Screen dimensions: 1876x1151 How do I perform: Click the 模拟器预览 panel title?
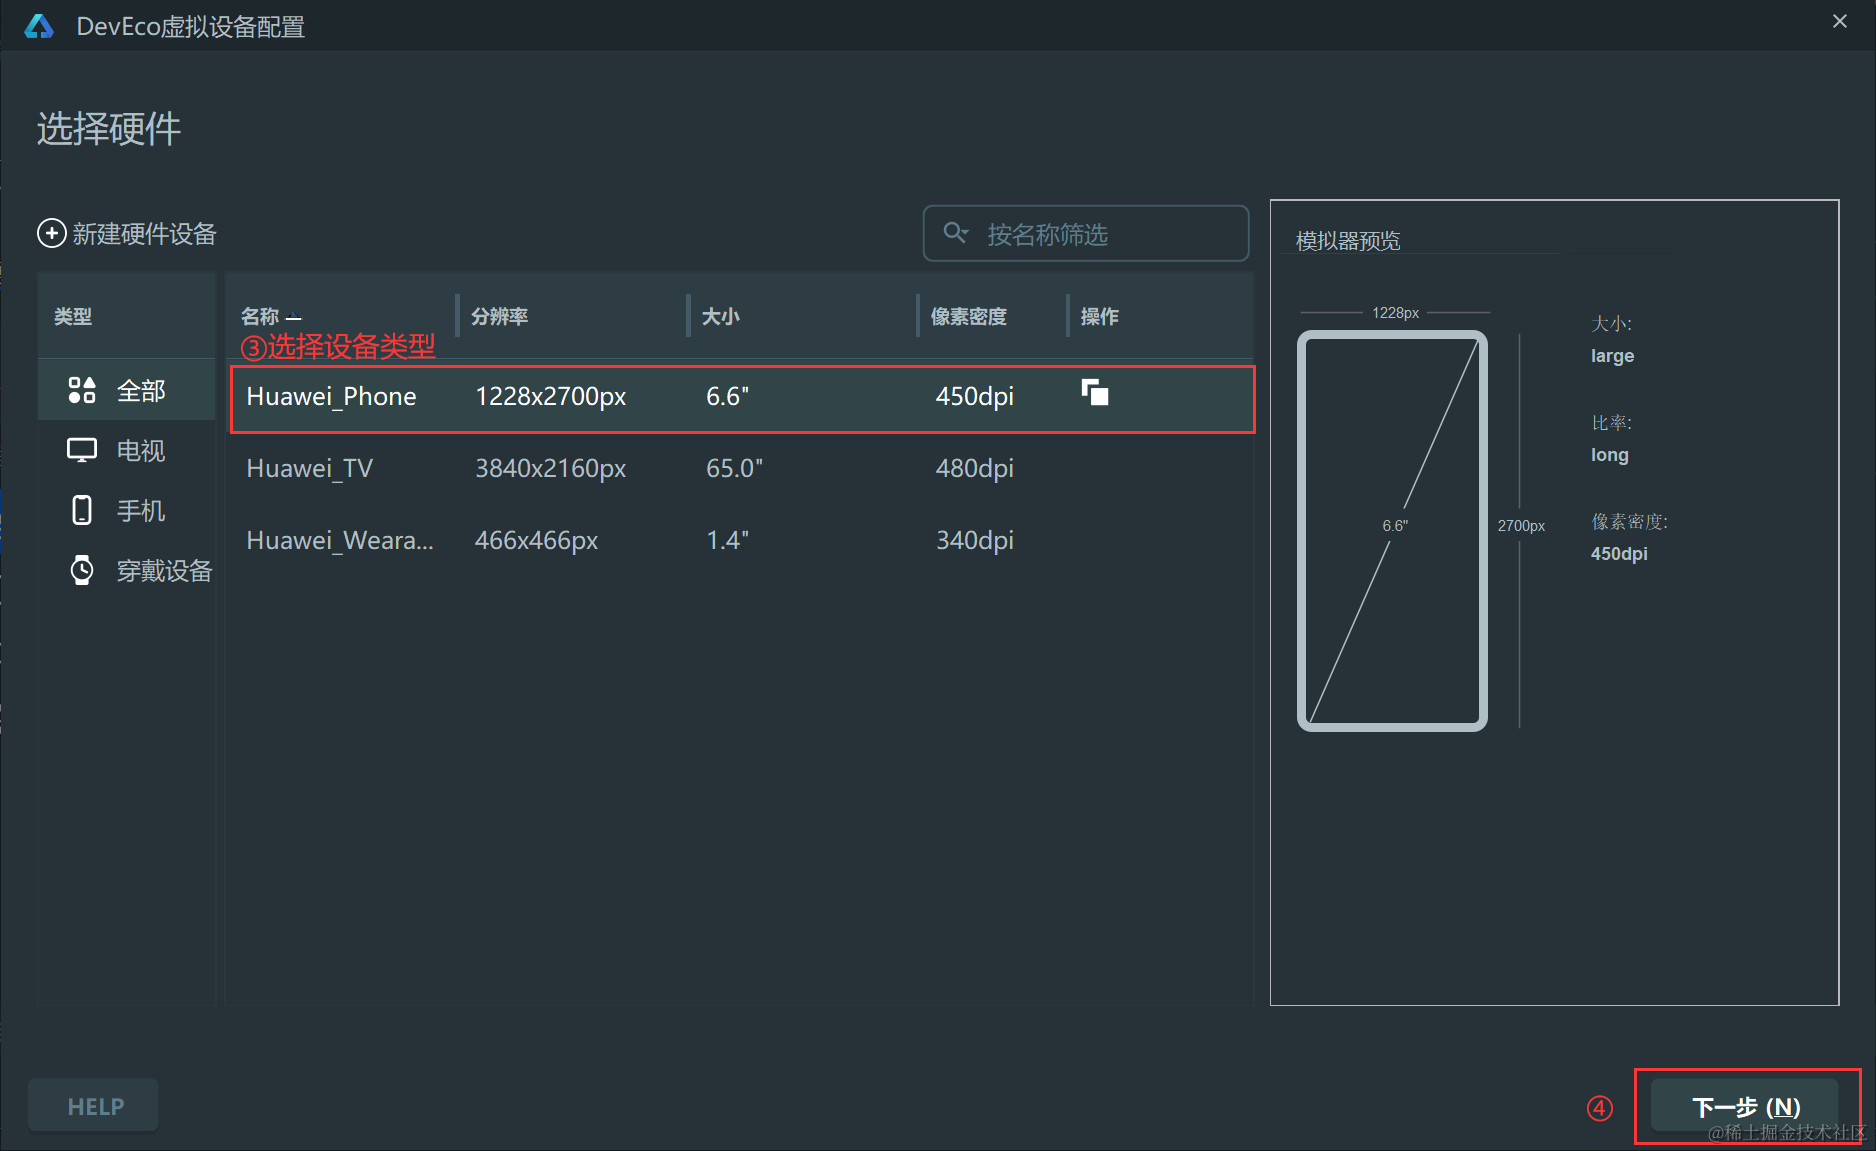[1347, 240]
